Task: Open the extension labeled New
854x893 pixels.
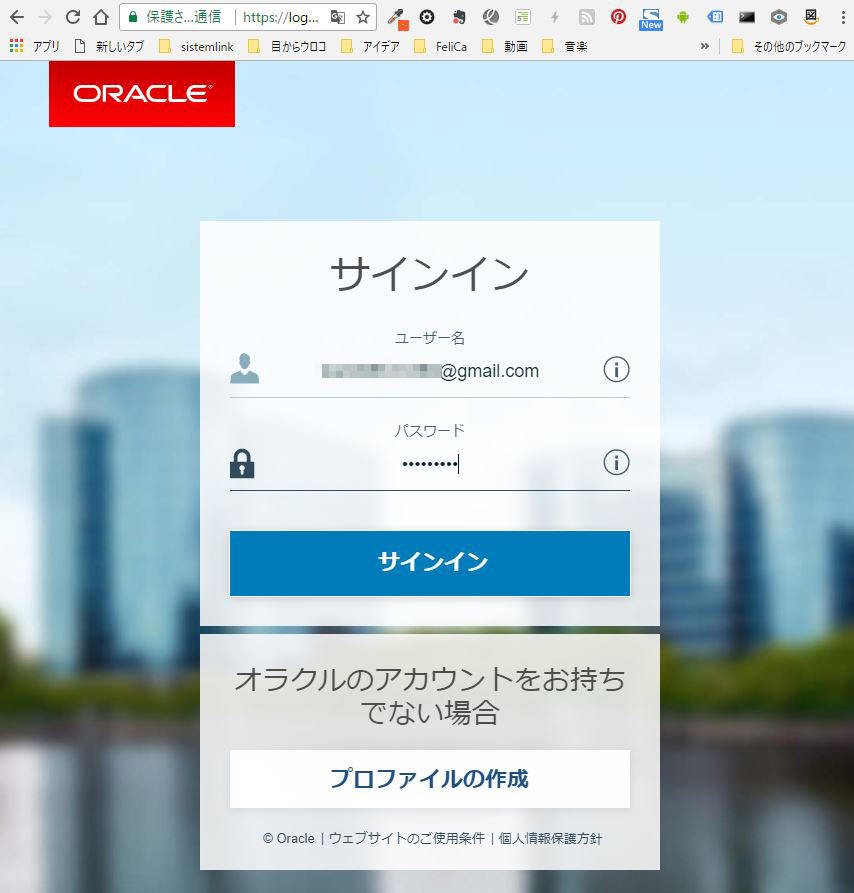Action: [651, 19]
